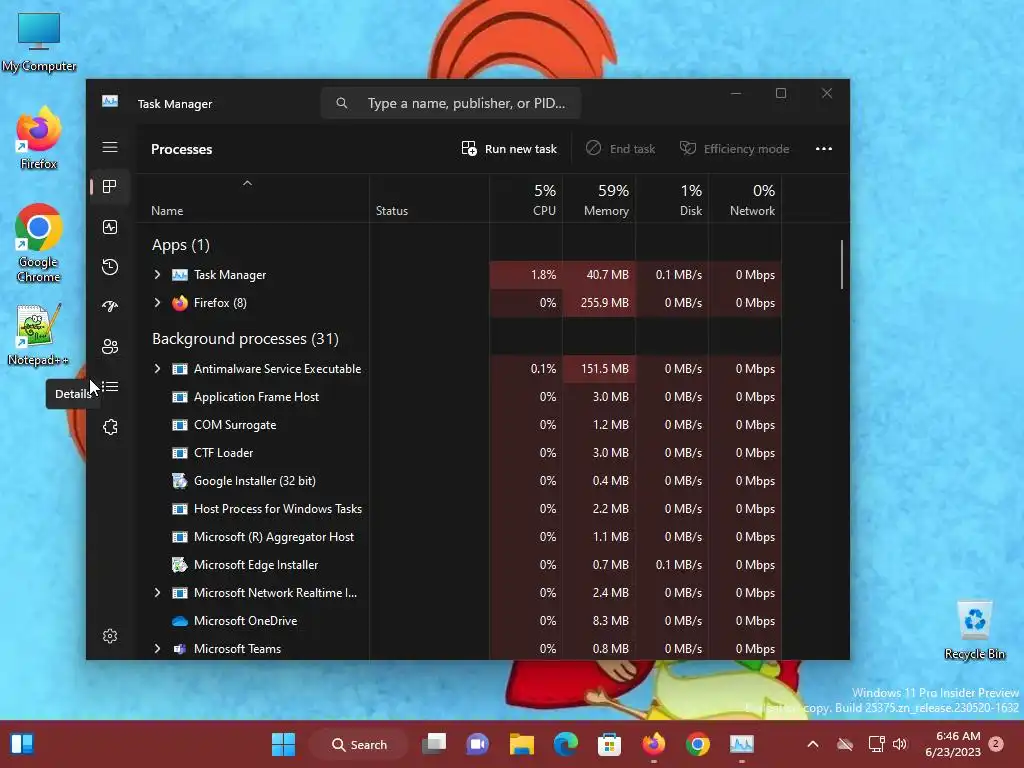The image size is (1024, 768).
Task: Open the Users tab icon
Action: (110, 346)
